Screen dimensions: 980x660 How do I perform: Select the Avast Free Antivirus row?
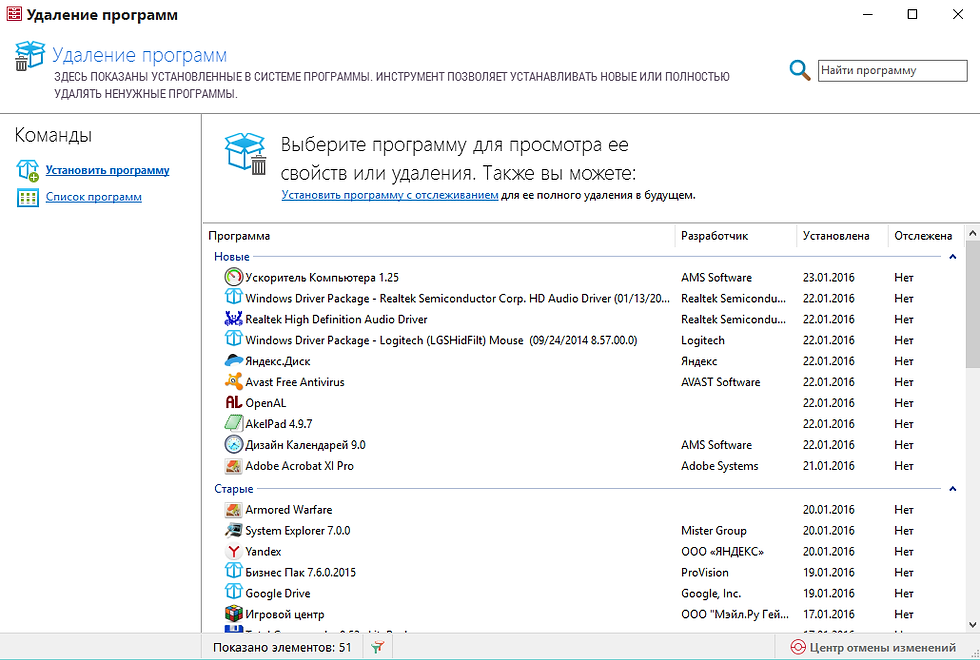point(584,382)
